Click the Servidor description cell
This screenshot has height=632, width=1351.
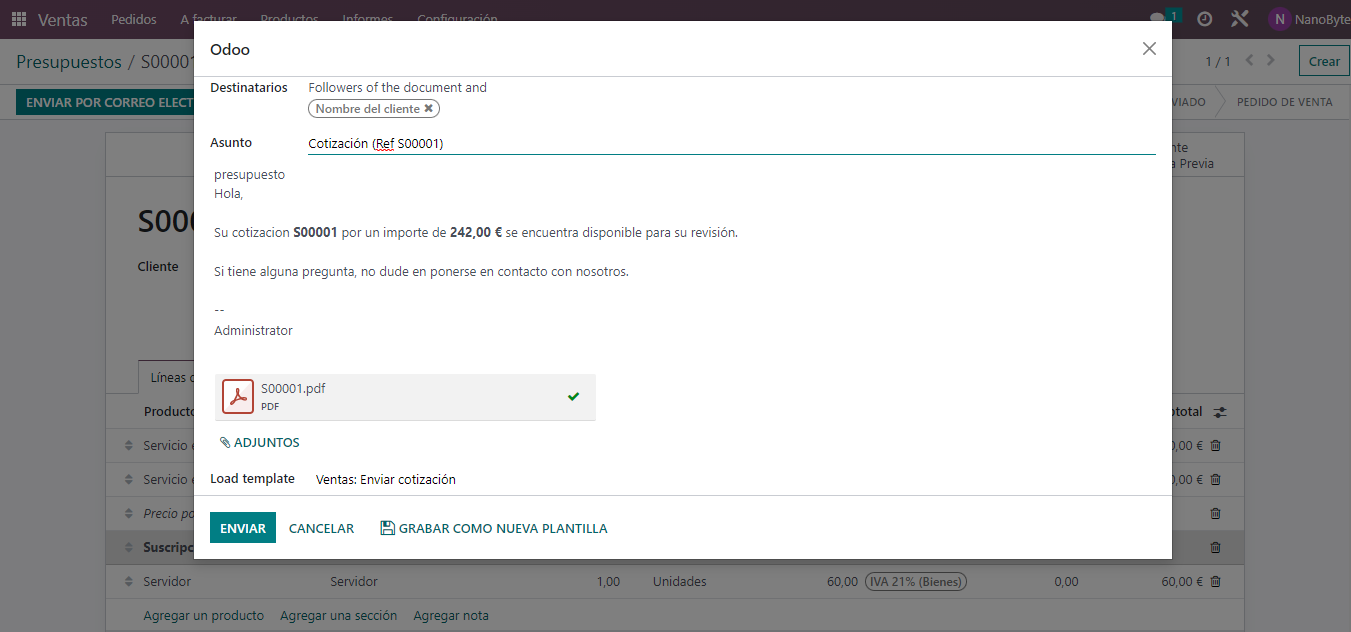pyautogui.click(x=354, y=582)
